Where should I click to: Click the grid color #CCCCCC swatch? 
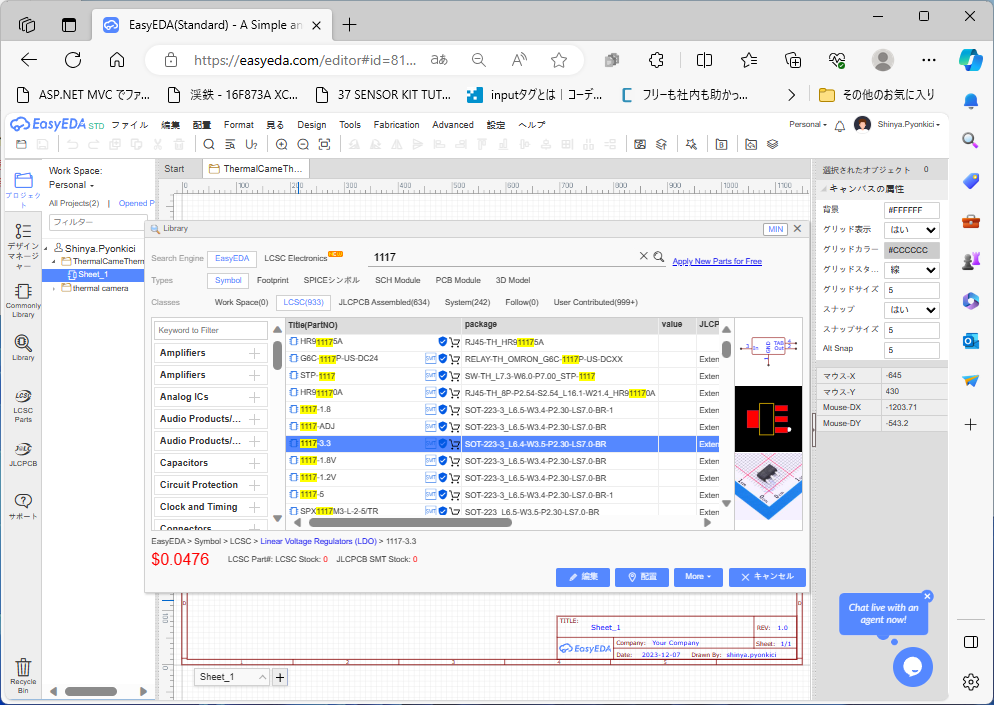pos(912,250)
